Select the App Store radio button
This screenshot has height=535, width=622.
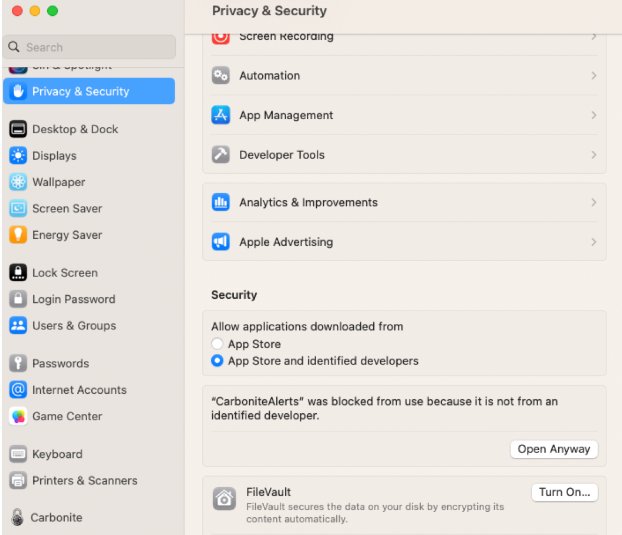(217, 344)
